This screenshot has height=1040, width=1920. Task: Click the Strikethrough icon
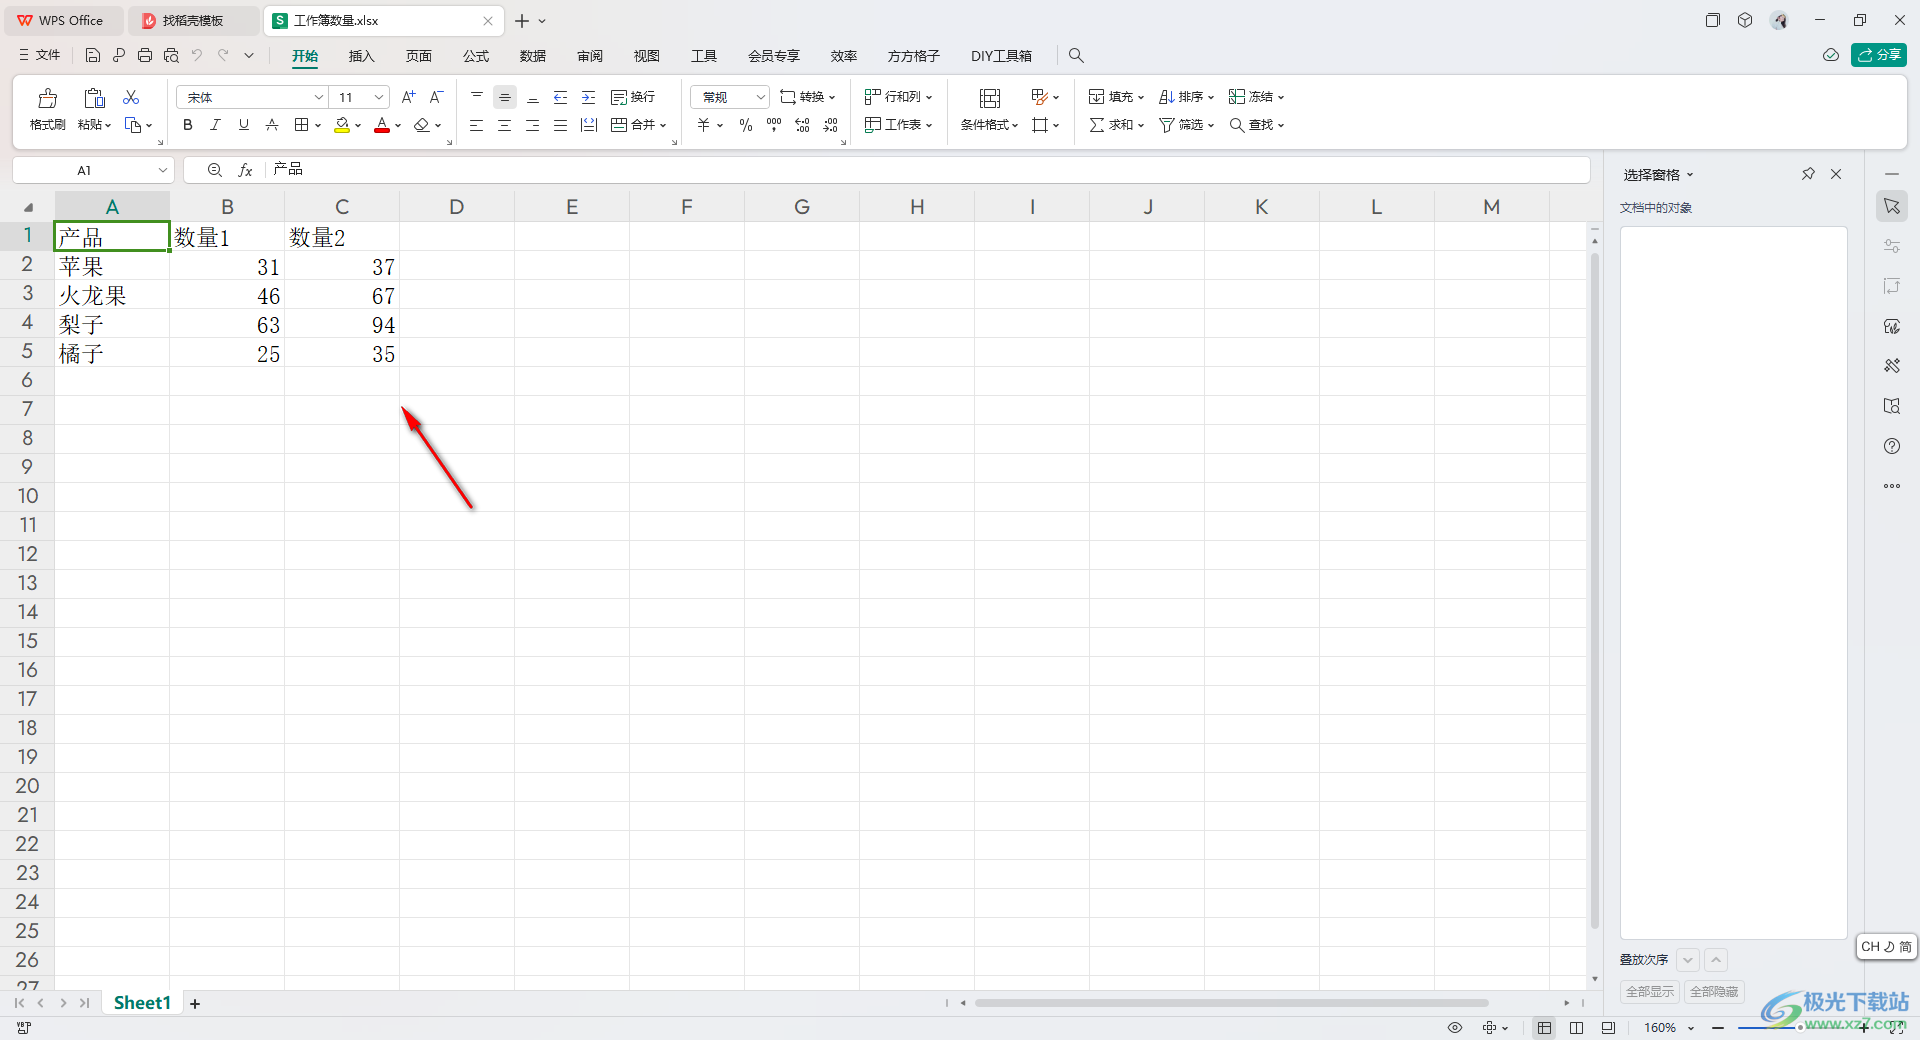[x=272, y=125]
